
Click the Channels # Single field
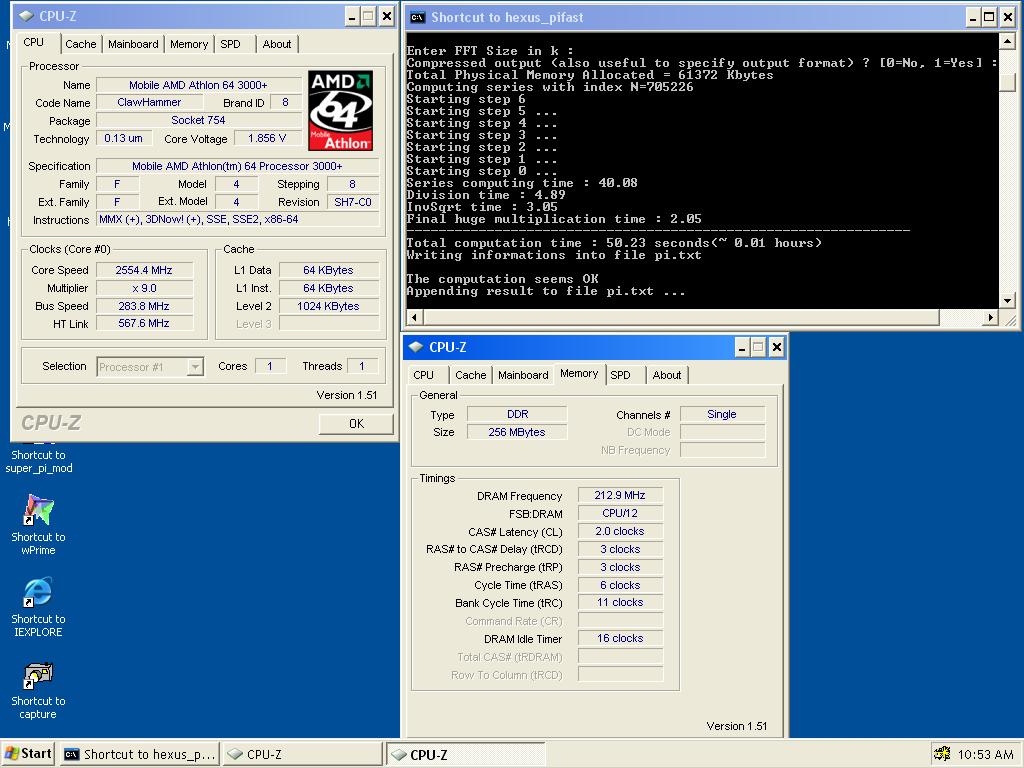[x=722, y=414]
